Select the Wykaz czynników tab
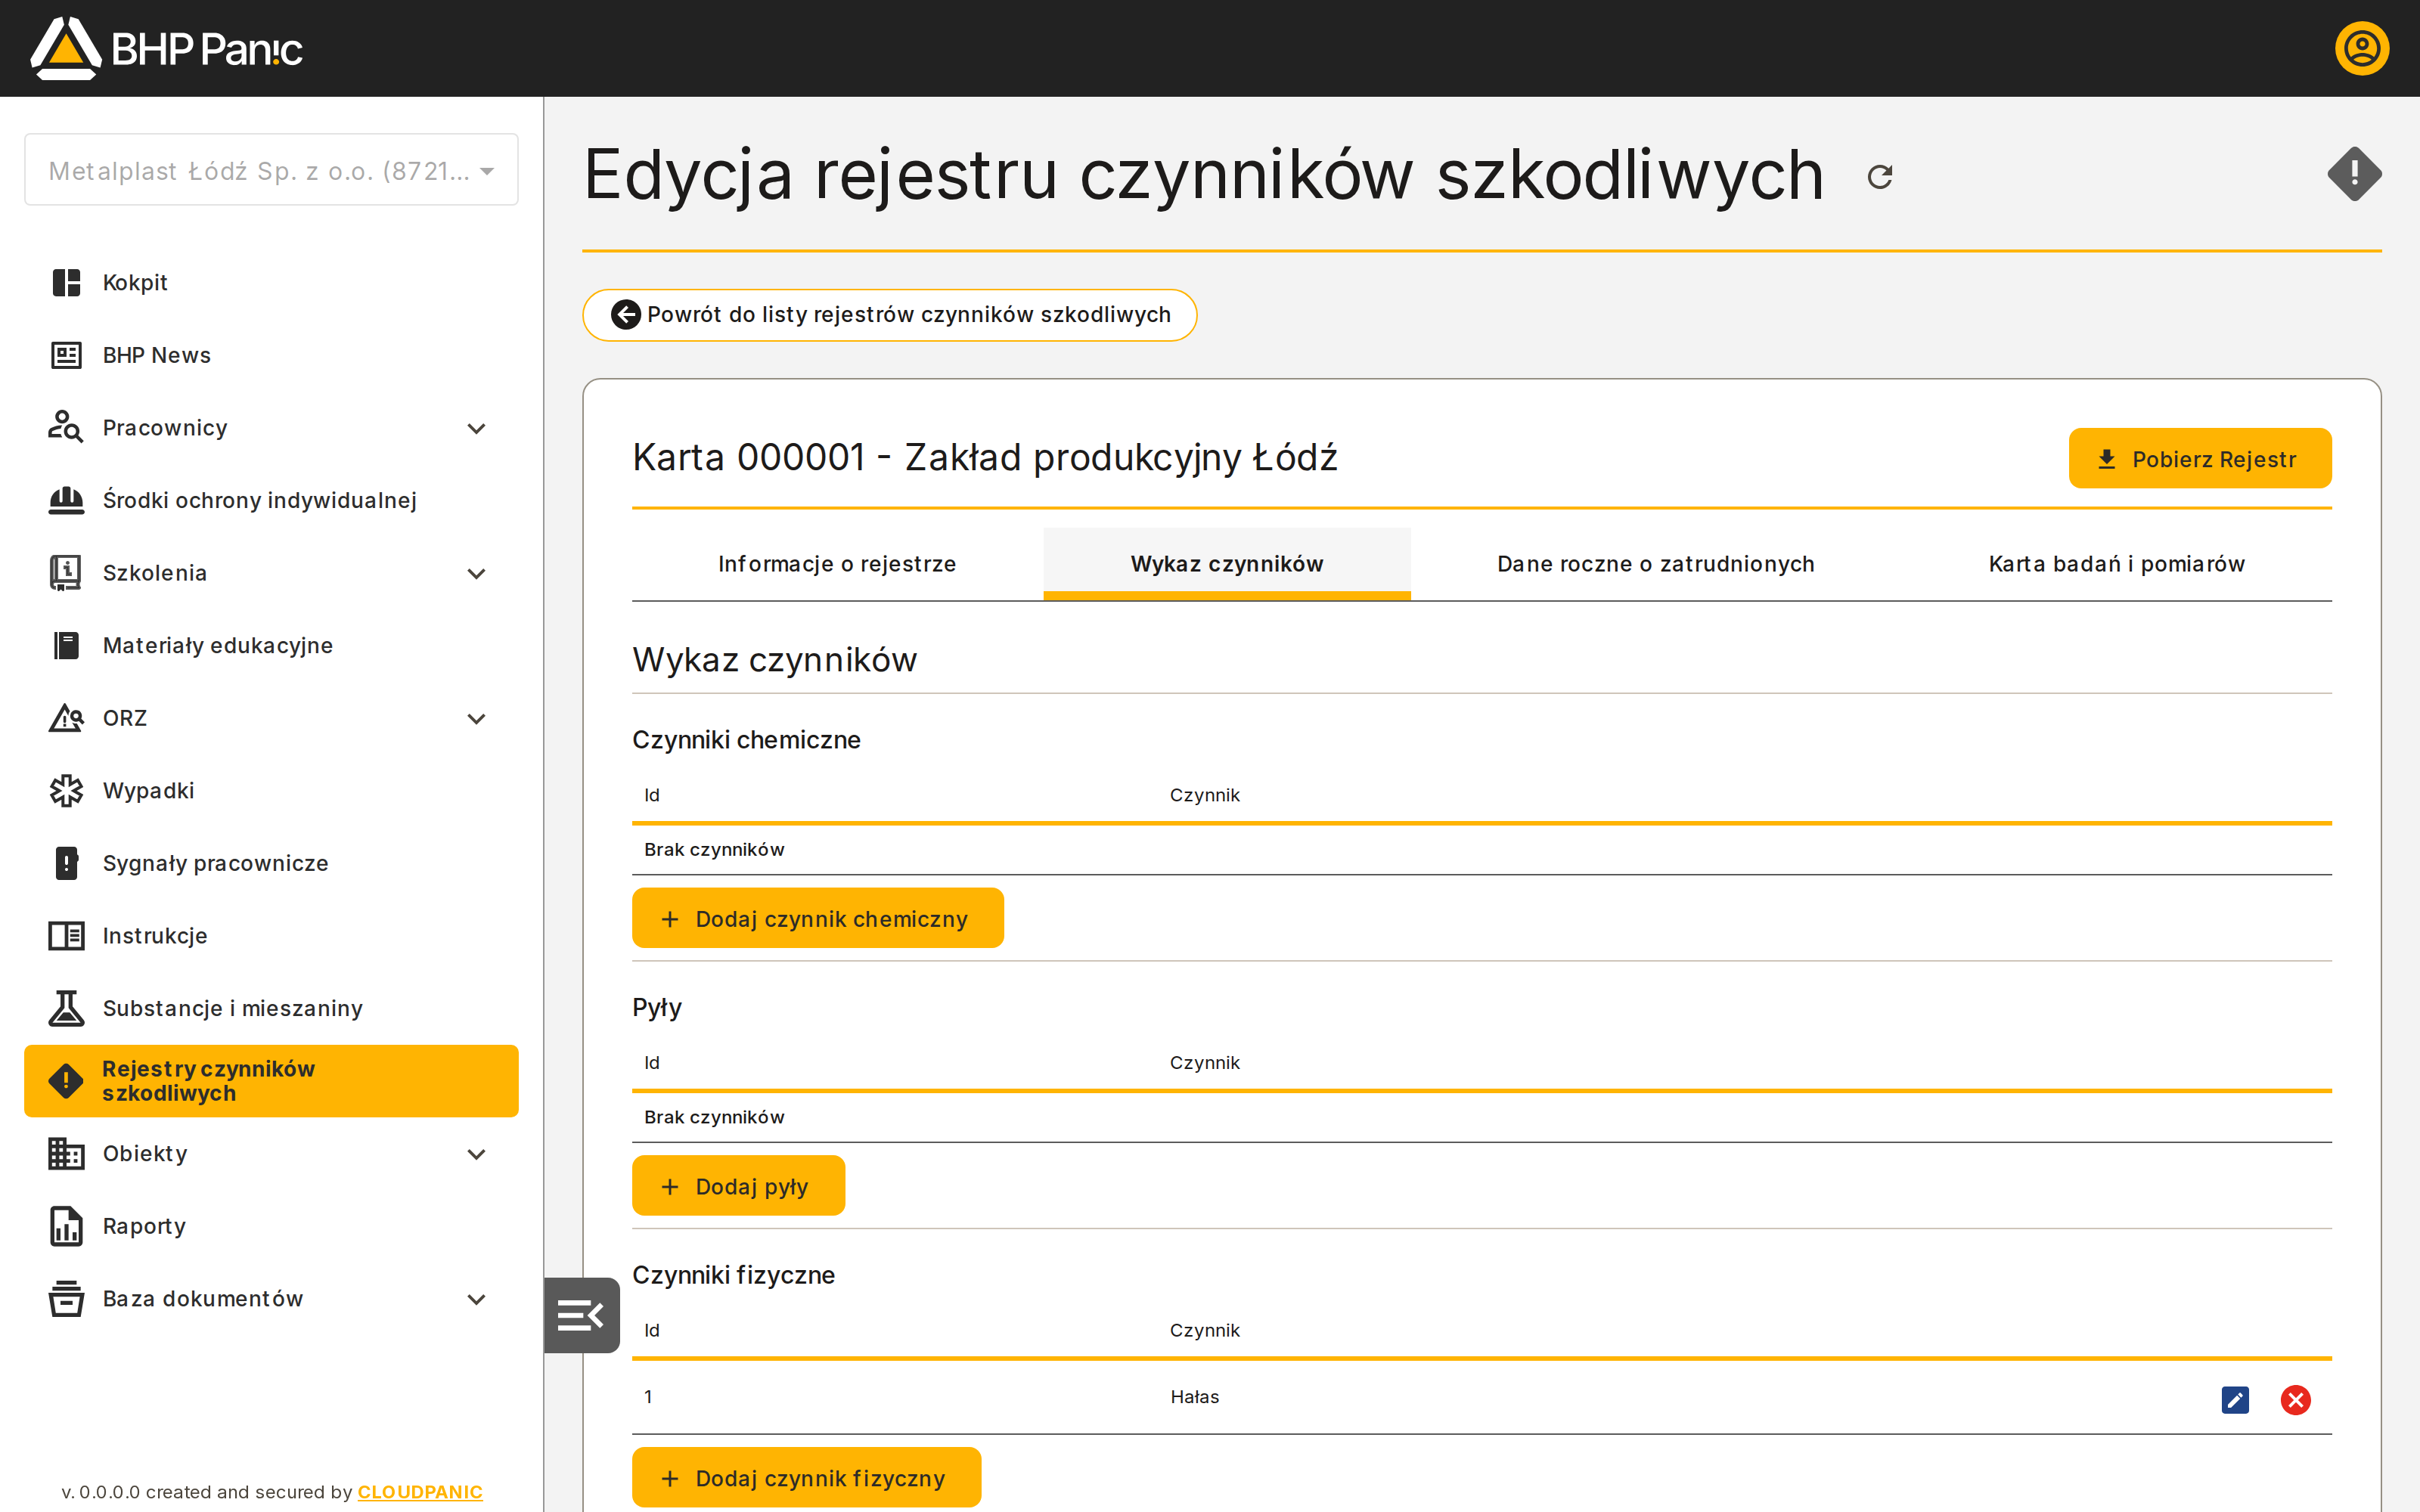The height and width of the screenshot is (1512, 2420). click(x=1227, y=564)
